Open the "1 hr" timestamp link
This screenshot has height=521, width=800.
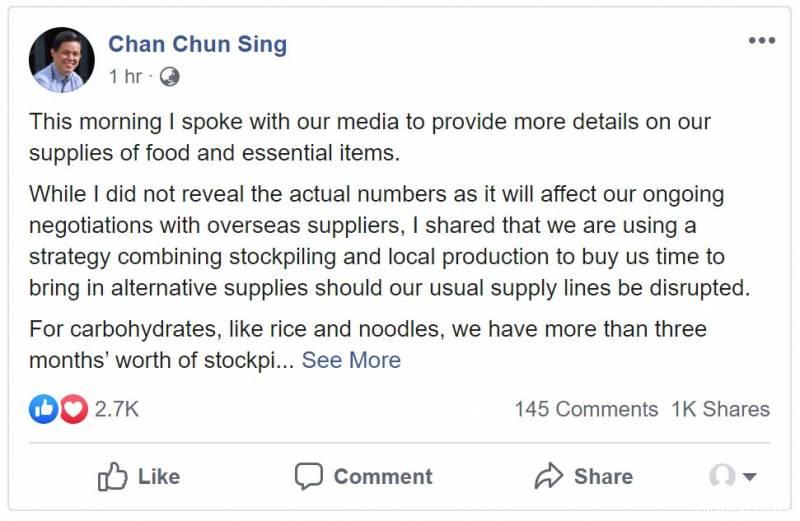pyautogui.click(x=126, y=76)
